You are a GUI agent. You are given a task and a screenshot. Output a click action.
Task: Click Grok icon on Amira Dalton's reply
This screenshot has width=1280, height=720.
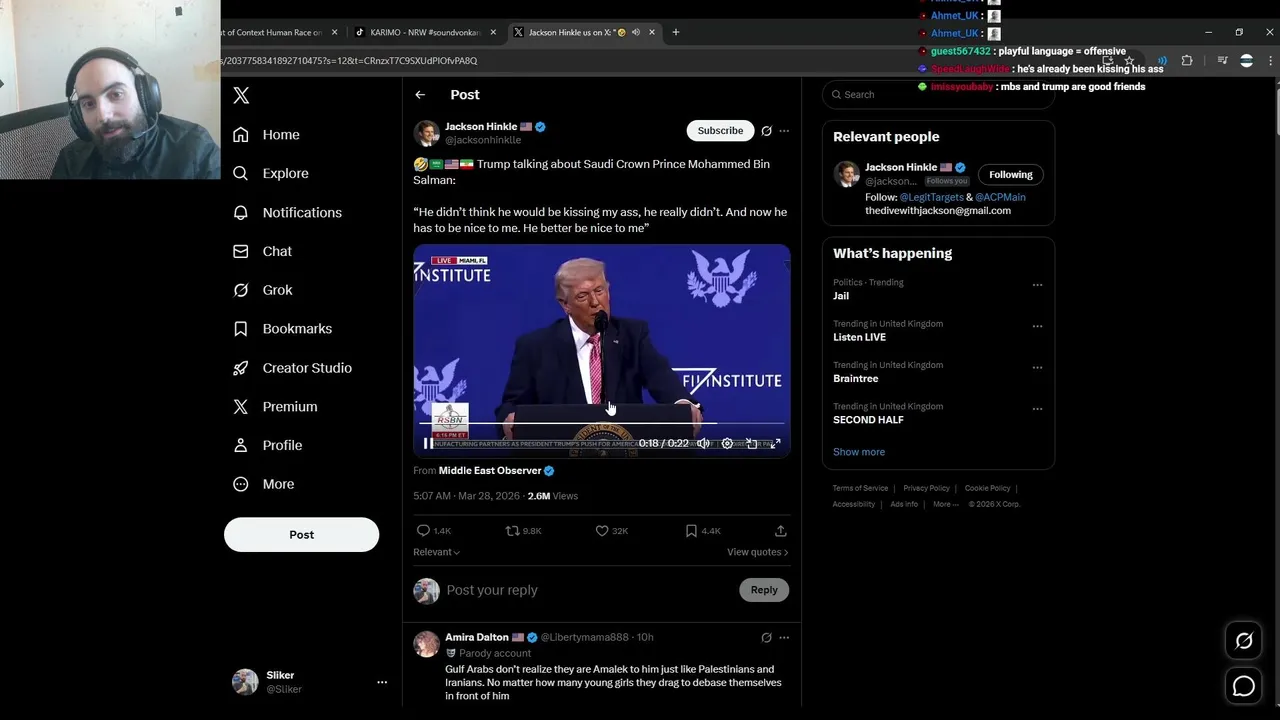(766, 638)
